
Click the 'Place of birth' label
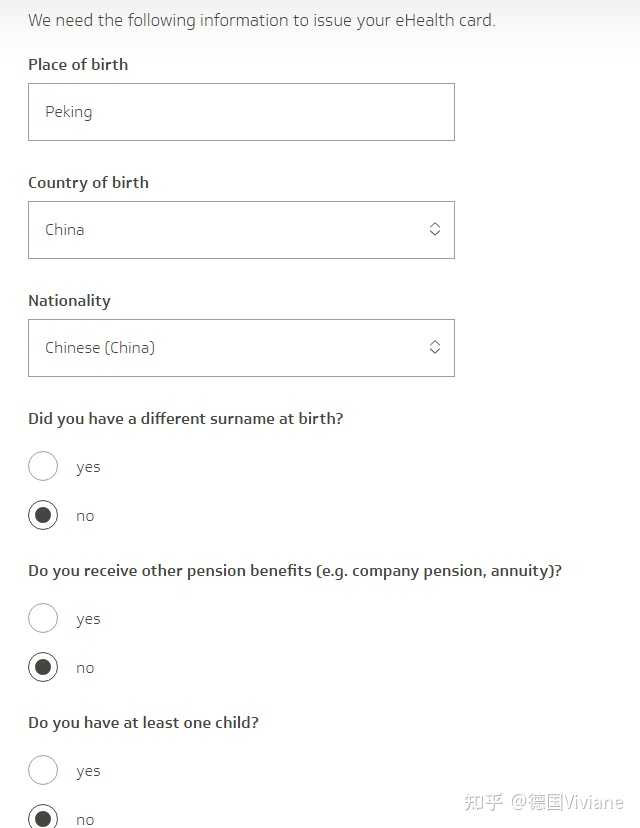click(x=78, y=65)
